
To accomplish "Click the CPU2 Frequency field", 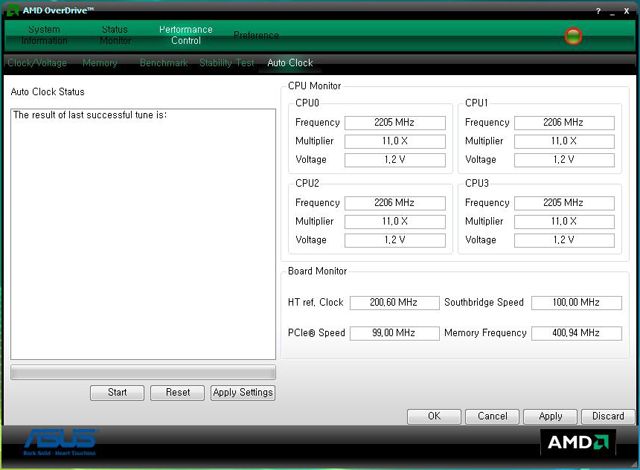I will click(395, 203).
